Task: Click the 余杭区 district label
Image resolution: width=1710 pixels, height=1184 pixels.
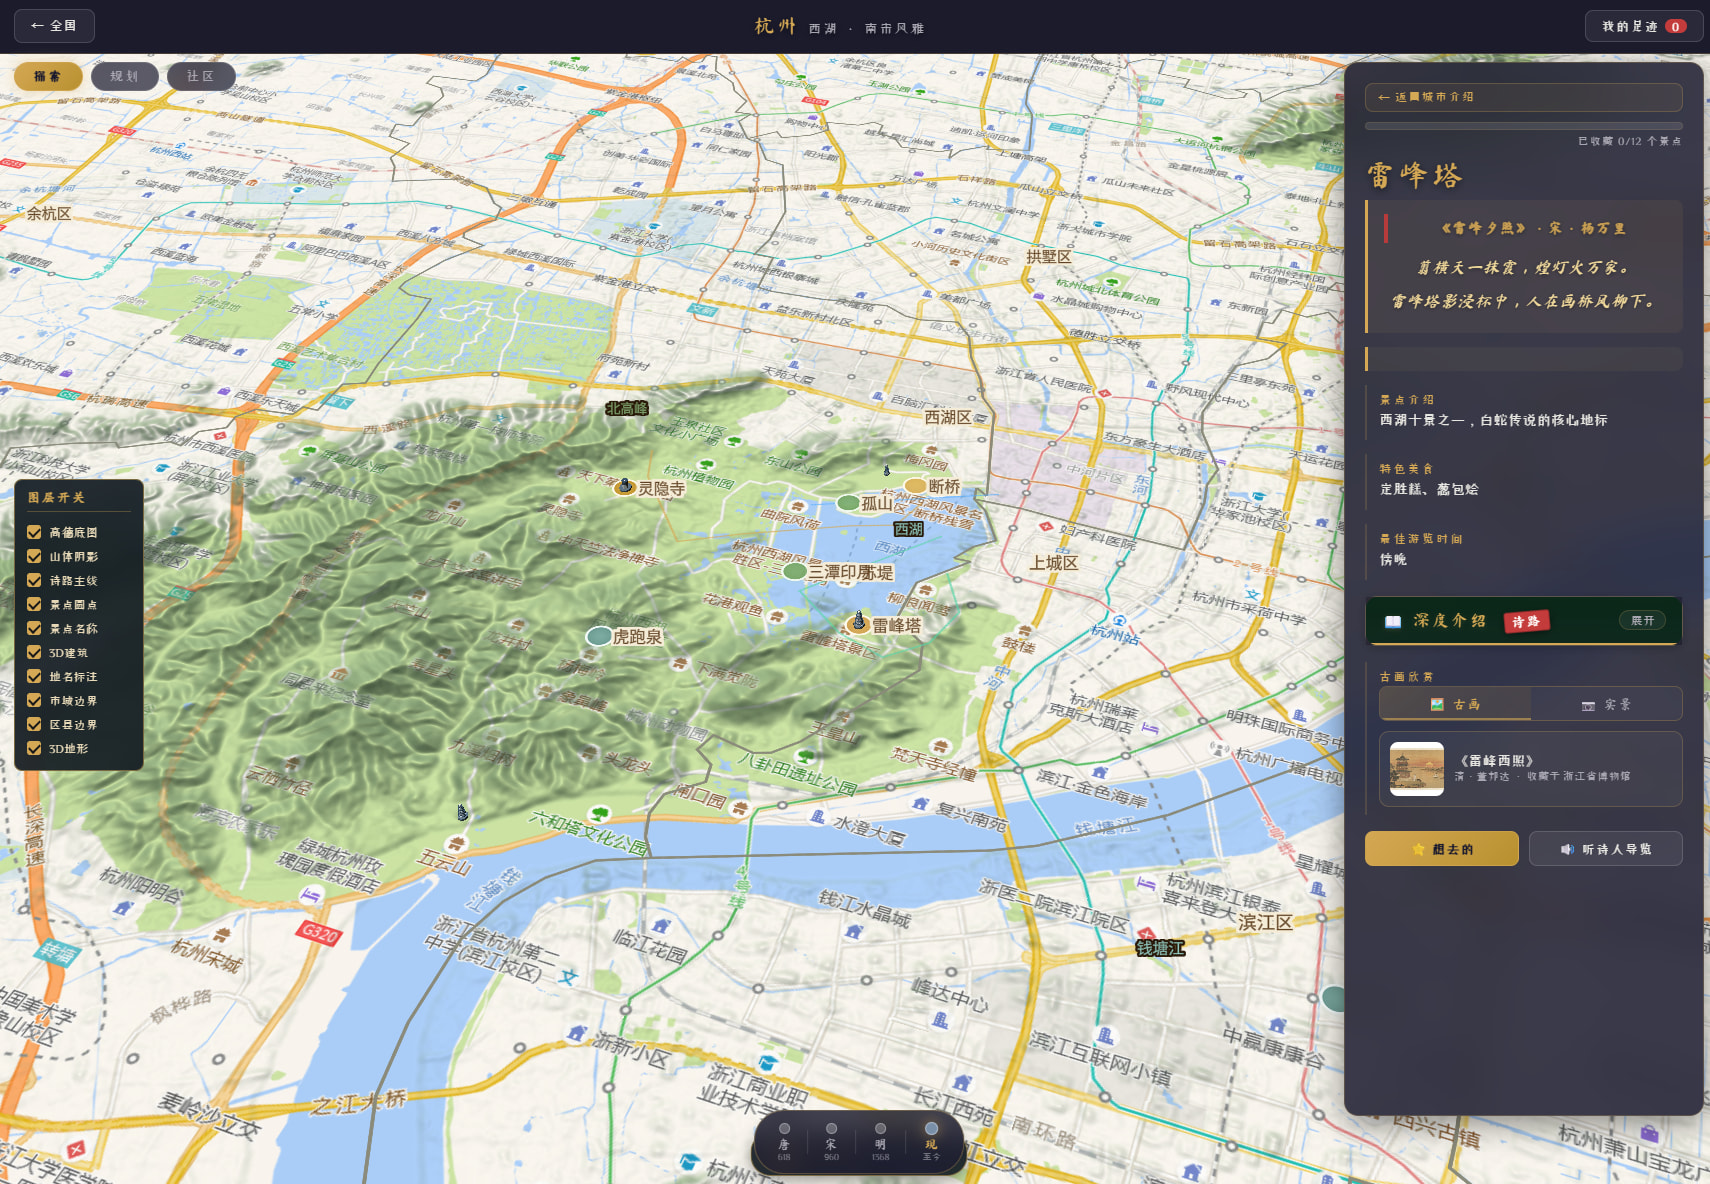Action: click(48, 214)
